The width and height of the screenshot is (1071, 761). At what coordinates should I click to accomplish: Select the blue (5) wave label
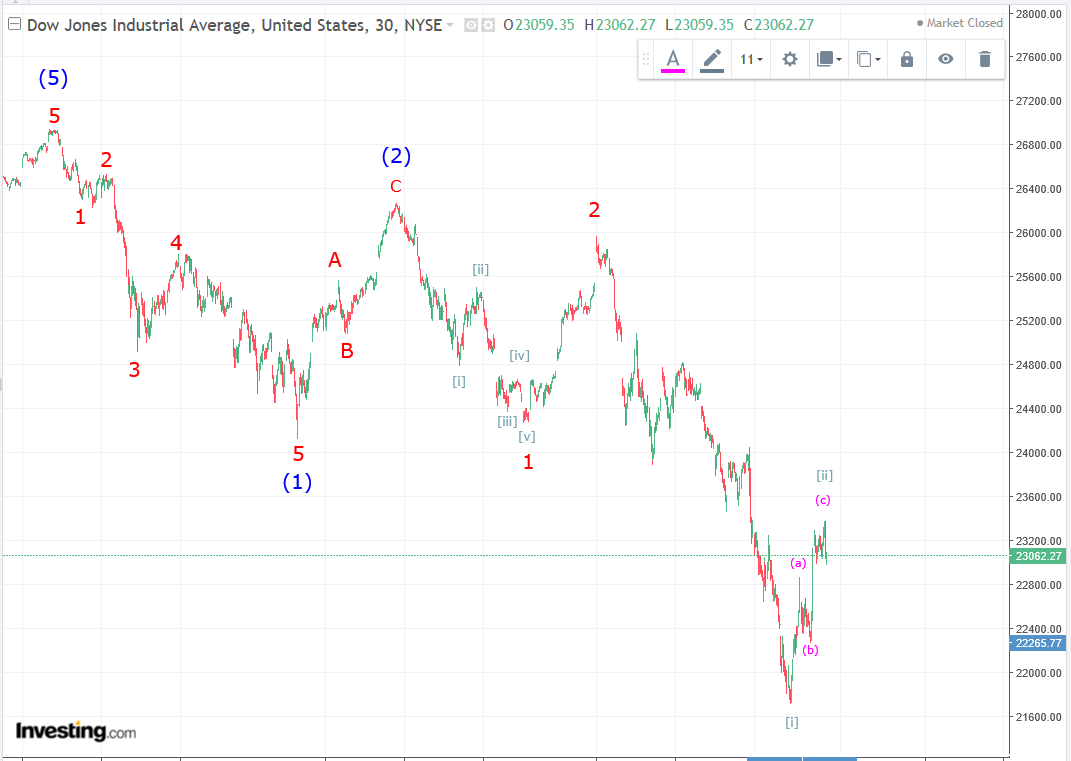click(53, 78)
